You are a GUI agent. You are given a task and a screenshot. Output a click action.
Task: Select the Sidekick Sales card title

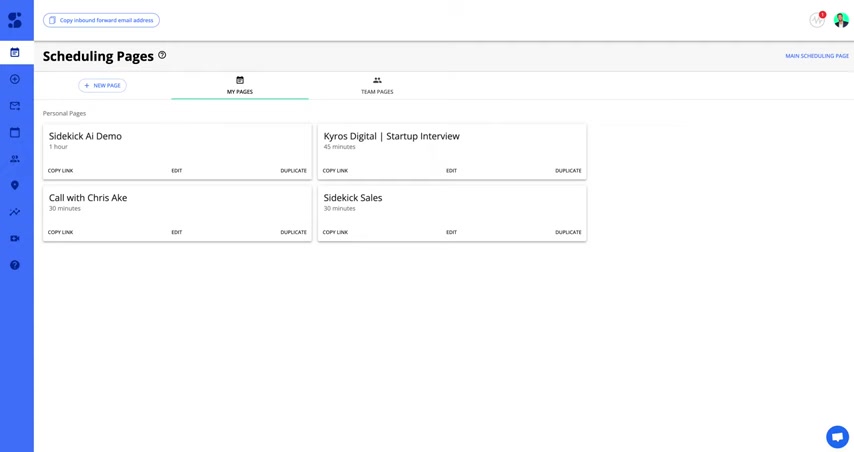click(x=353, y=198)
